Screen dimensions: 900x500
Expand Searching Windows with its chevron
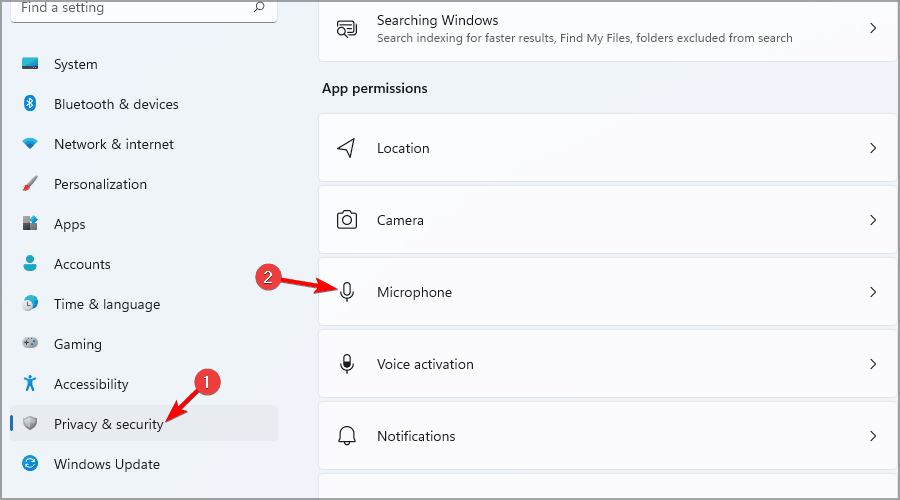tap(873, 28)
